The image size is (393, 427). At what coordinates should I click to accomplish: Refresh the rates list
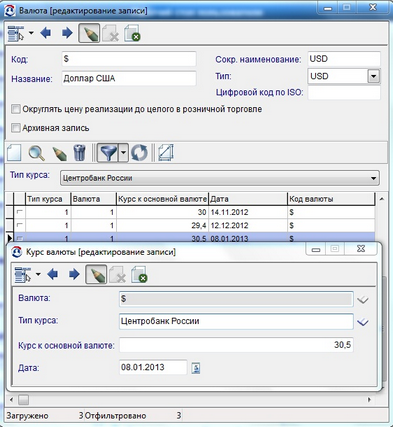point(139,153)
